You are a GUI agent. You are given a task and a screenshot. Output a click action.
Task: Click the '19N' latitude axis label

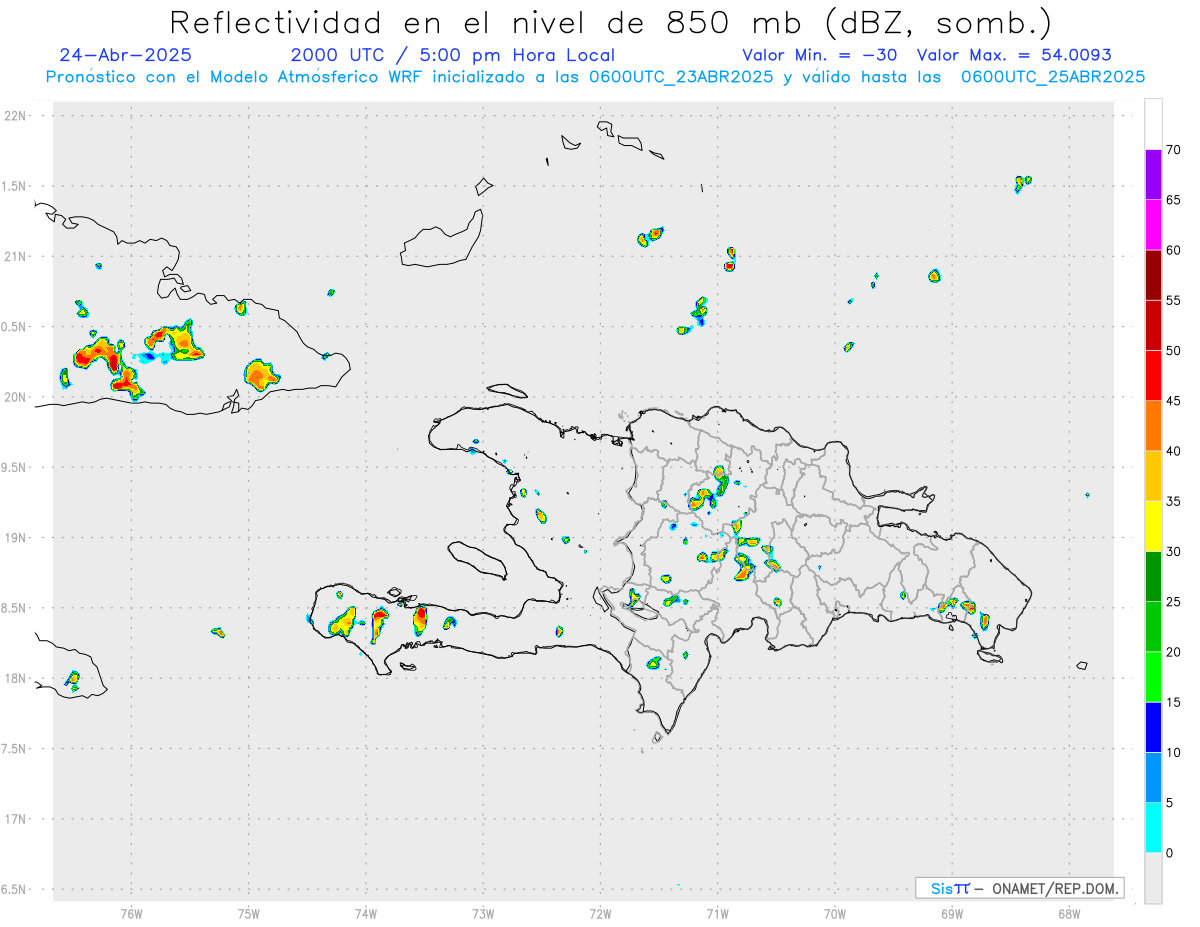coord(17,537)
